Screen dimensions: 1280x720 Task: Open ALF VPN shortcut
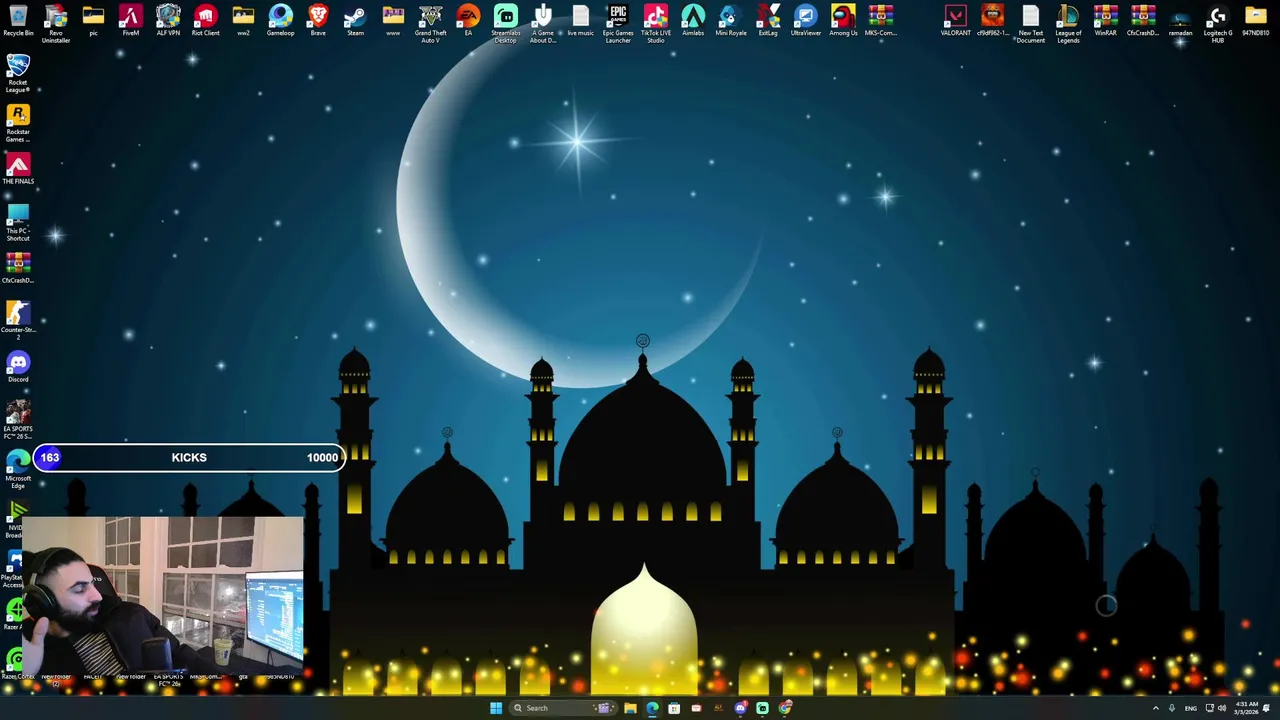click(168, 20)
